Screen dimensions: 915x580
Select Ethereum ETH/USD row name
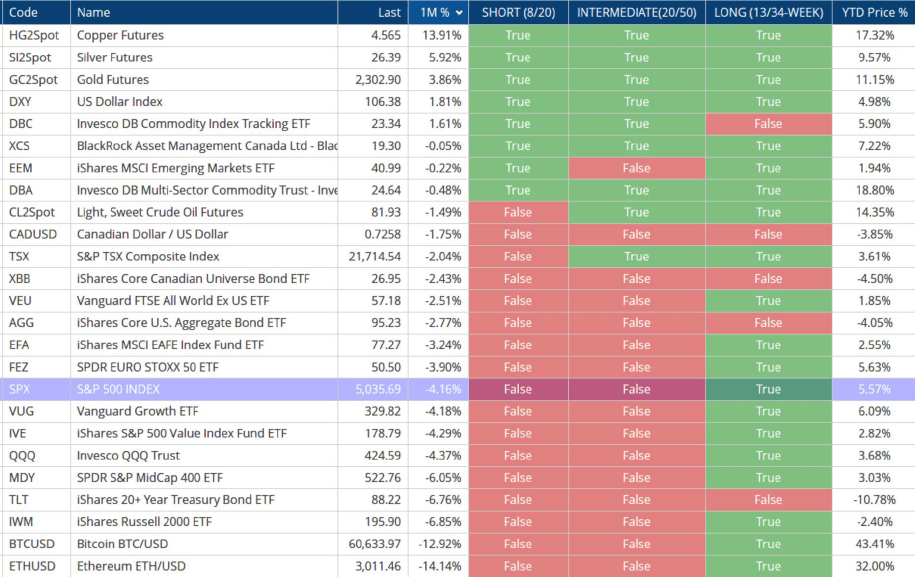pyautogui.click(x=130, y=566)
